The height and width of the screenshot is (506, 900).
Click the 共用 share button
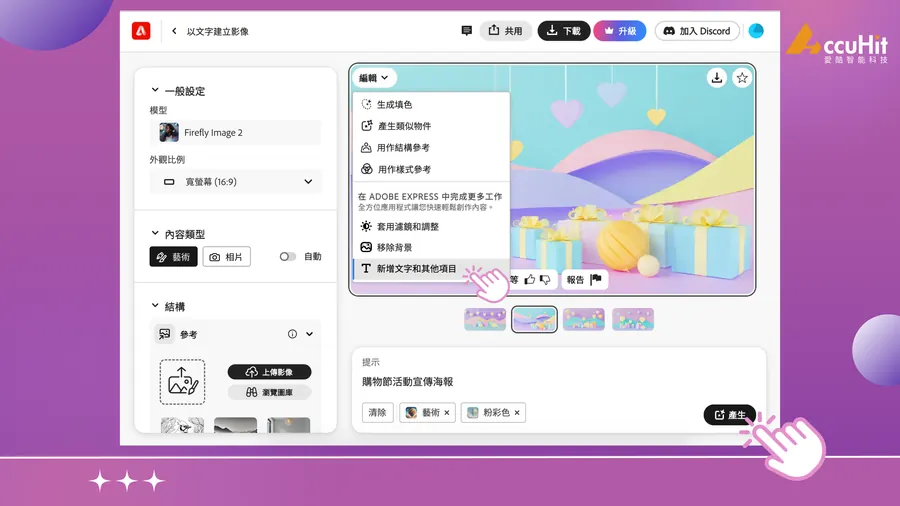(506, 30)
